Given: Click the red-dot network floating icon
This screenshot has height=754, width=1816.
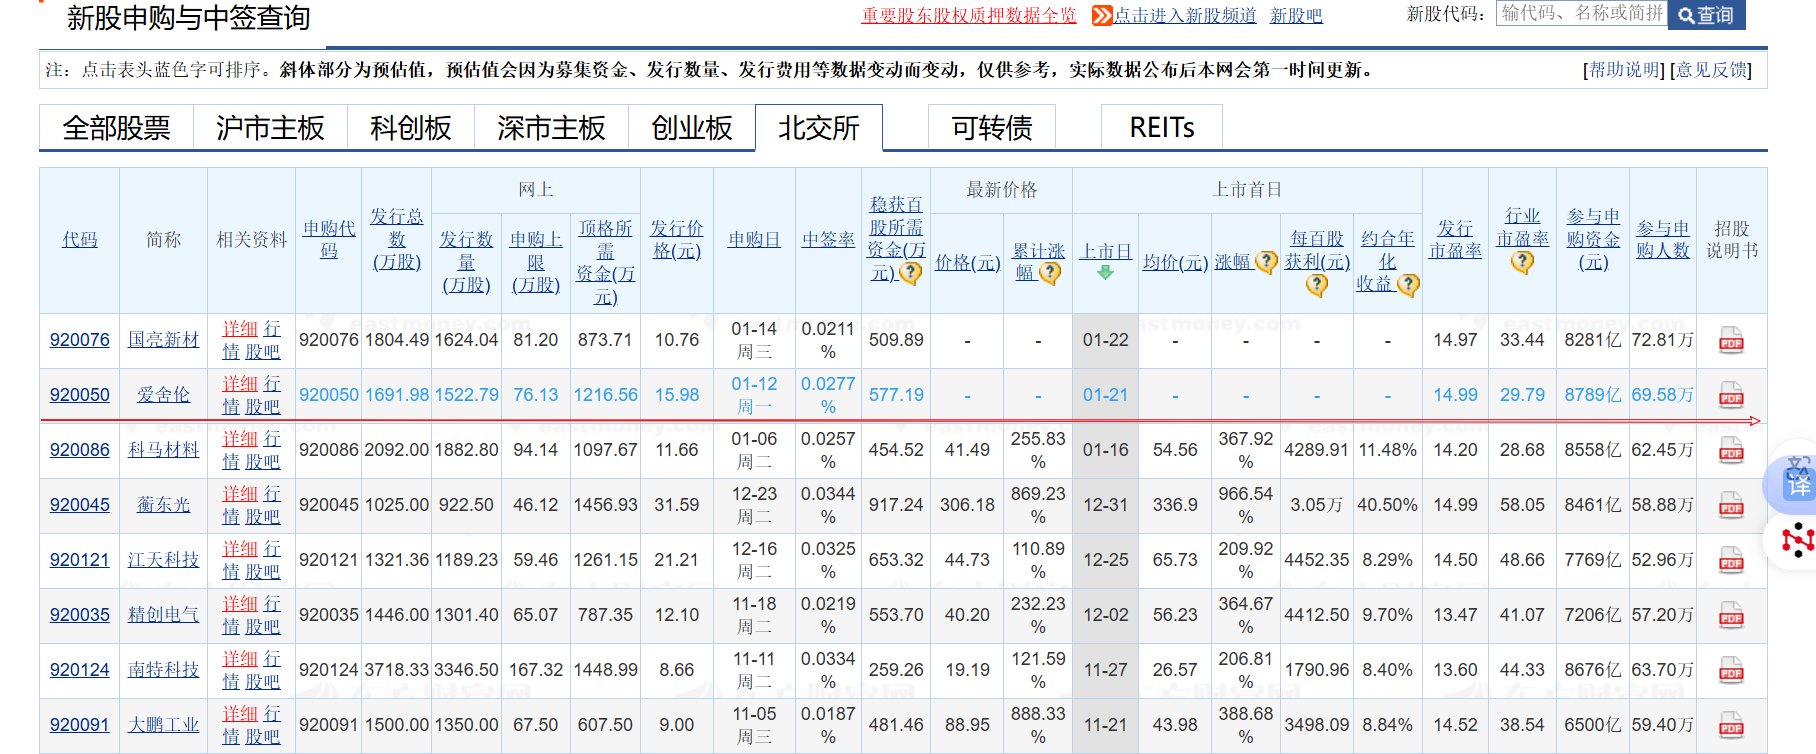Looking at the screenshot, I should point(1797,540).
